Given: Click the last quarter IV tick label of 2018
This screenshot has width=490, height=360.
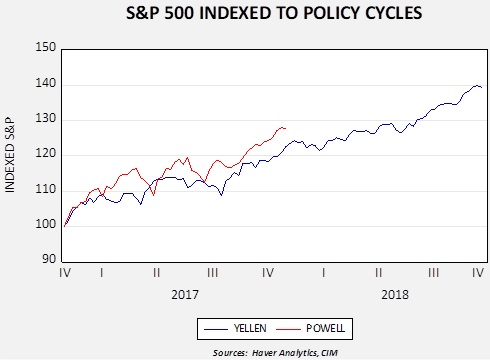Looking at the screenshot, I should click(x=478, y=273).
